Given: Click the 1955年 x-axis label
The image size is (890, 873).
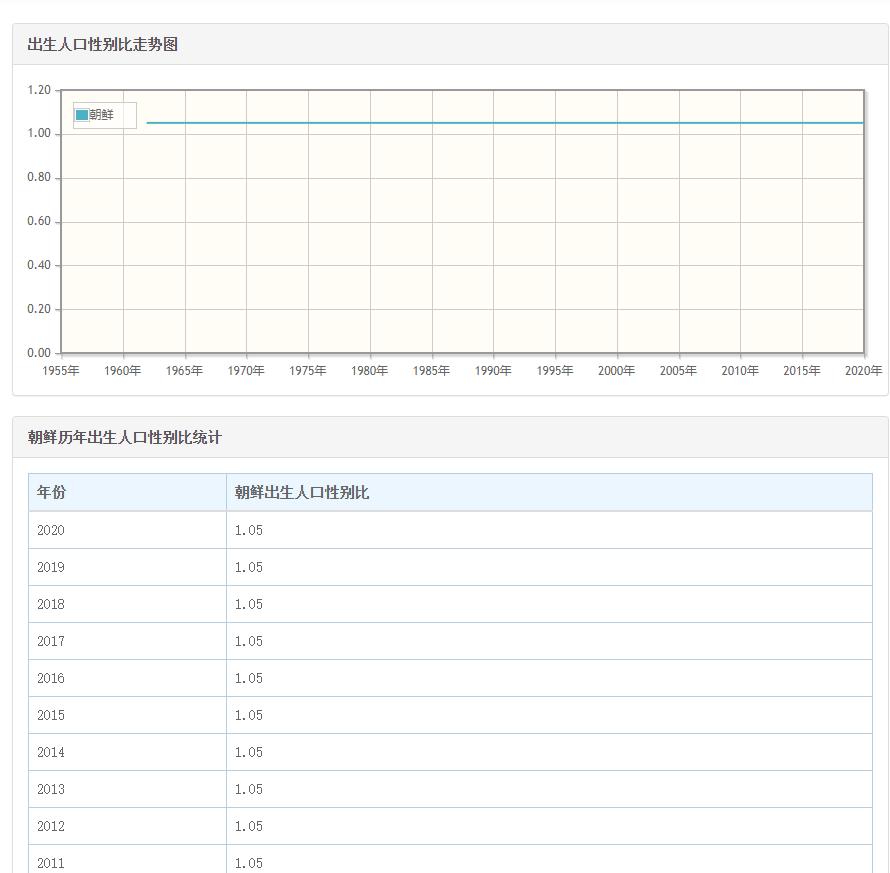Looking at the screenshot, I should (61, 371).
